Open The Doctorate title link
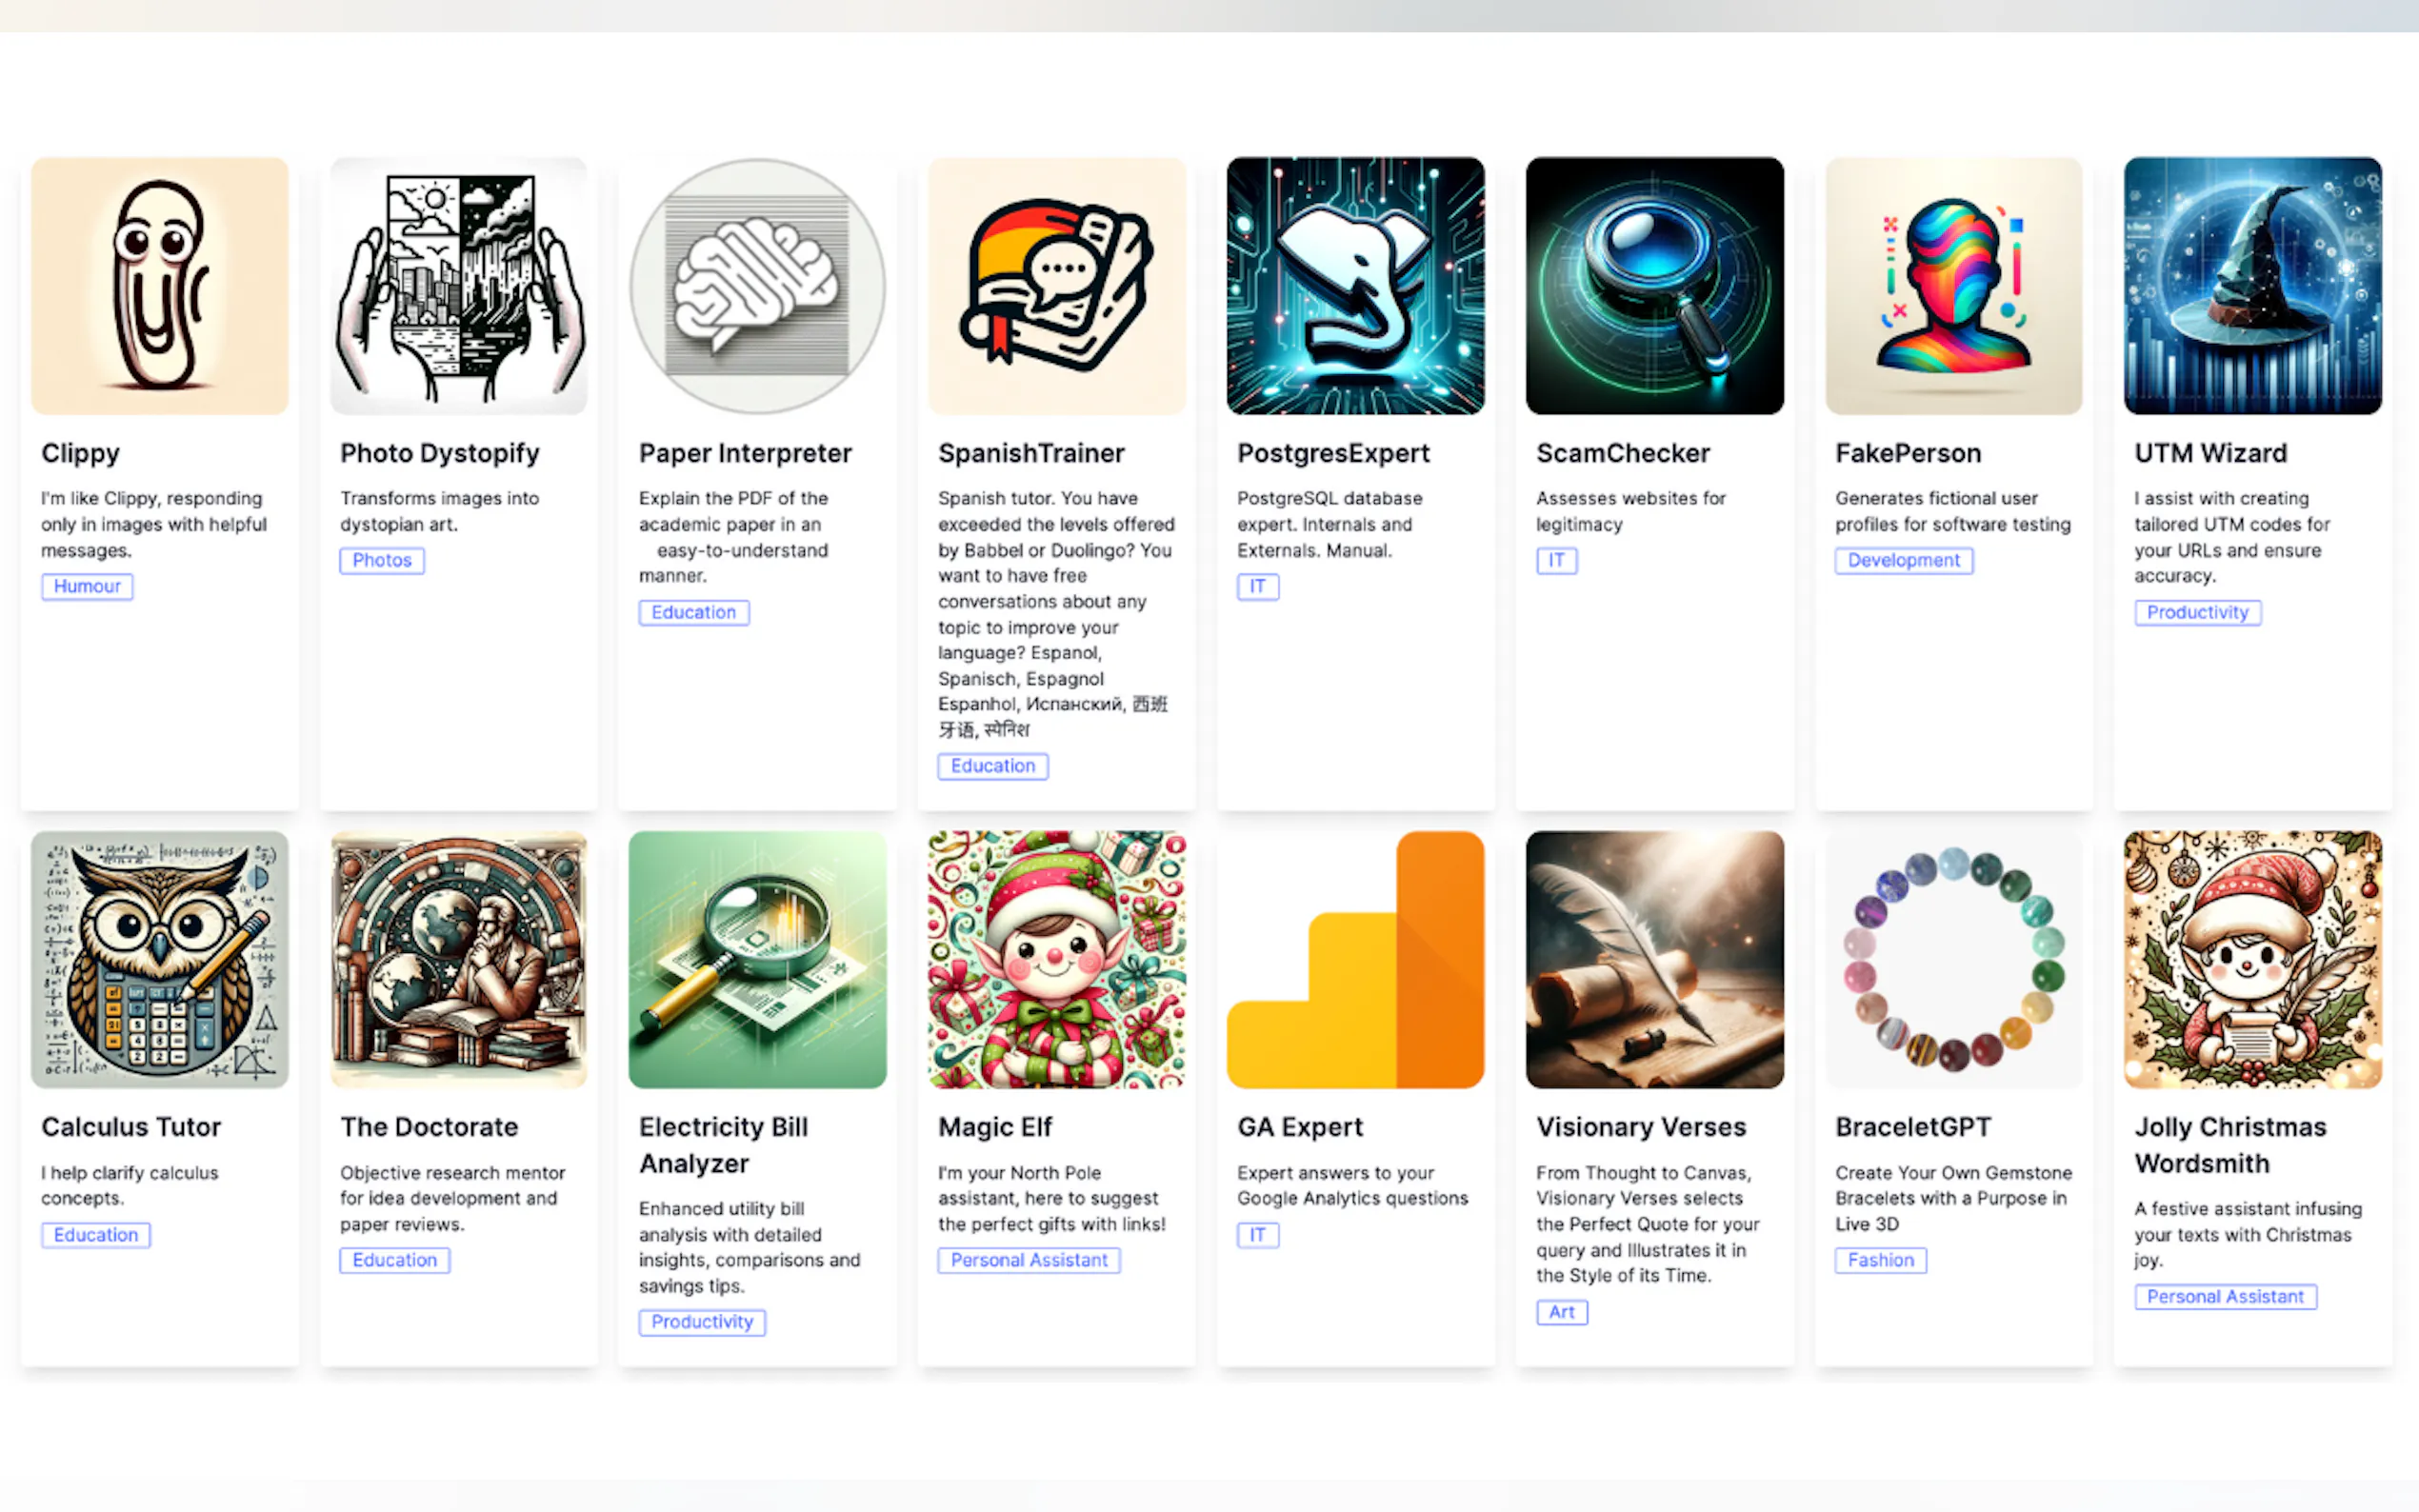This screenshot has width=2419, height=1512. 429,1127
